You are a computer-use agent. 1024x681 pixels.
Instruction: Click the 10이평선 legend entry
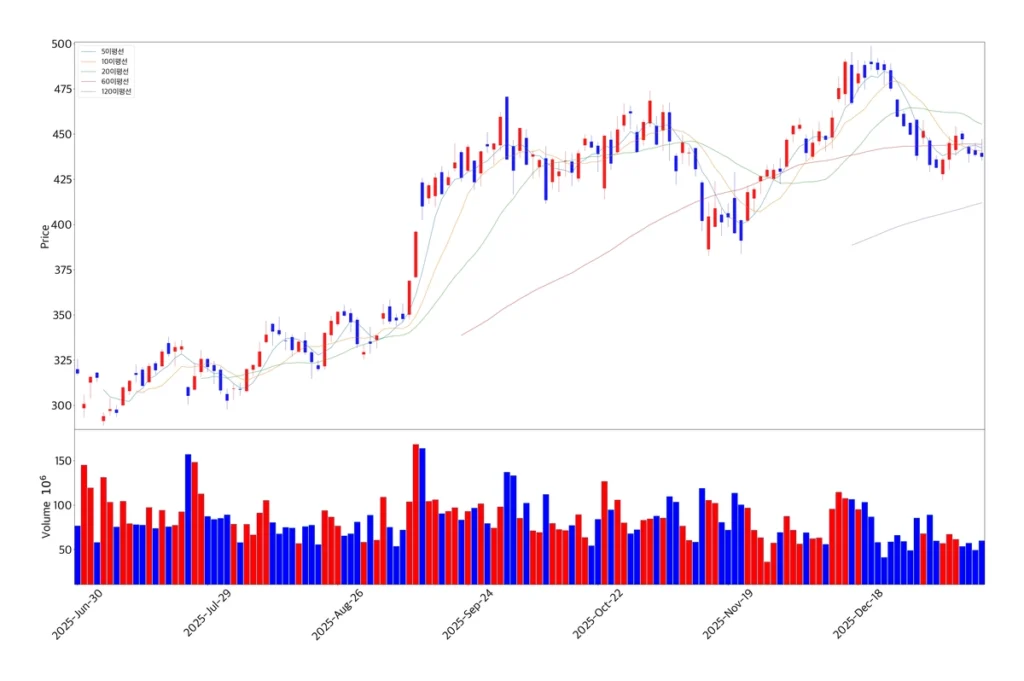114,61
